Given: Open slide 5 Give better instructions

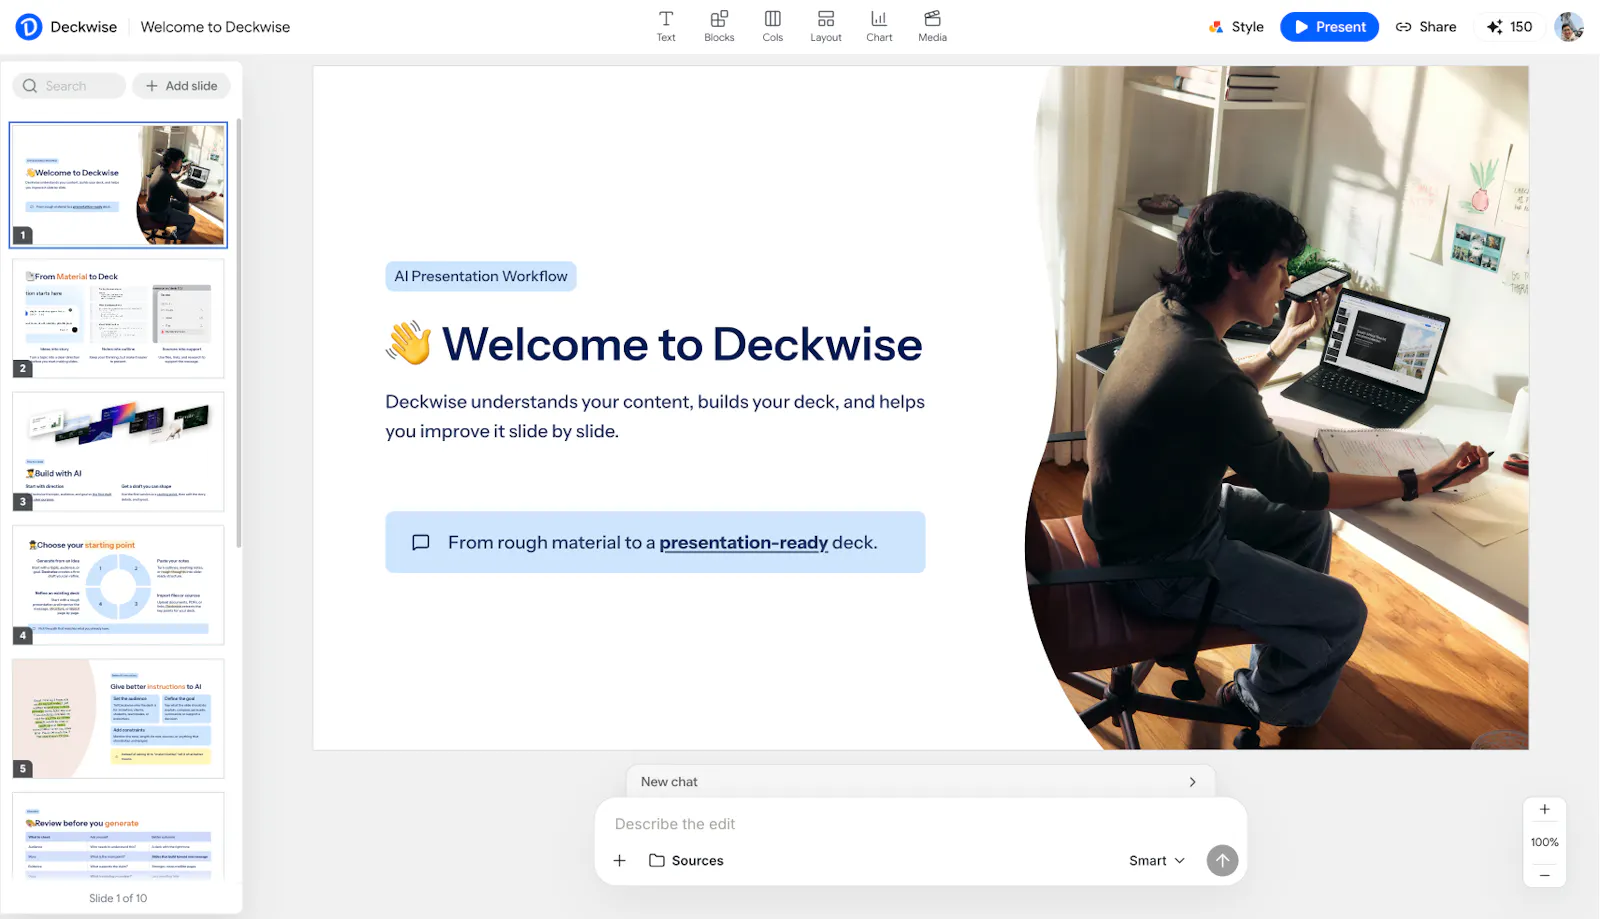Looking at the screenshot, I should pos(118,719).
